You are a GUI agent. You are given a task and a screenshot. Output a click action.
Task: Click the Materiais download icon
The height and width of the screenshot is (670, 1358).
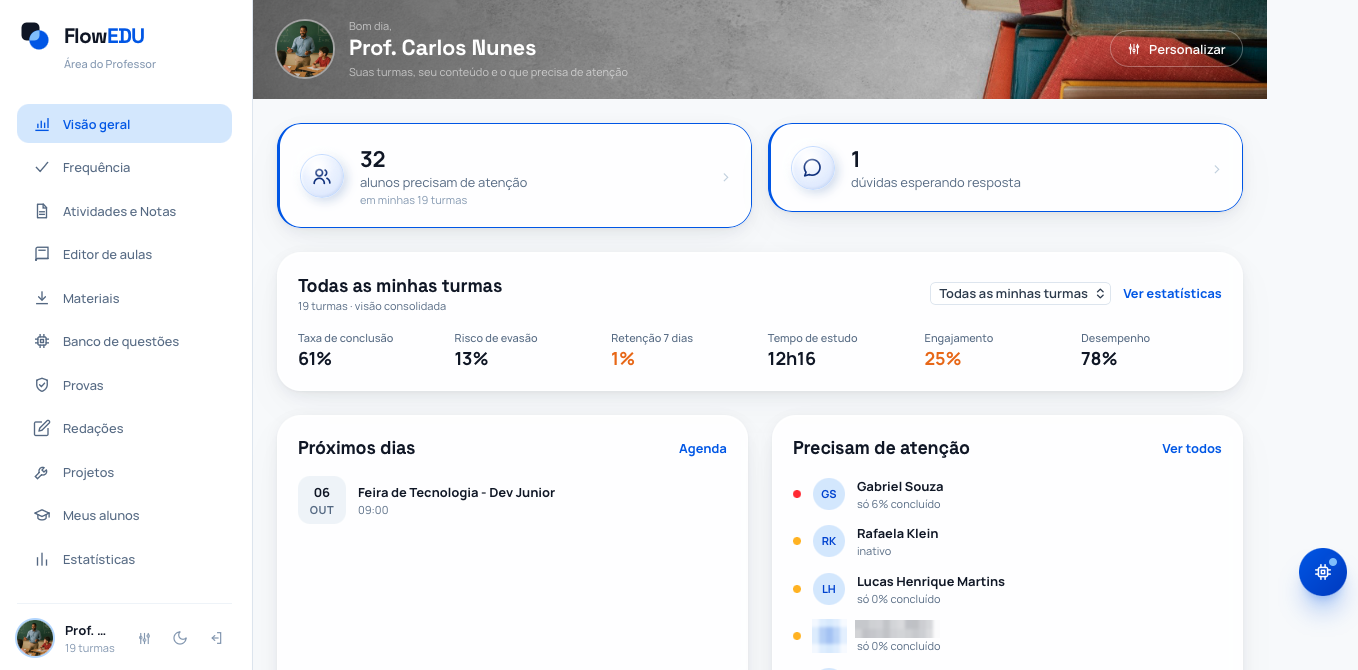42,298
